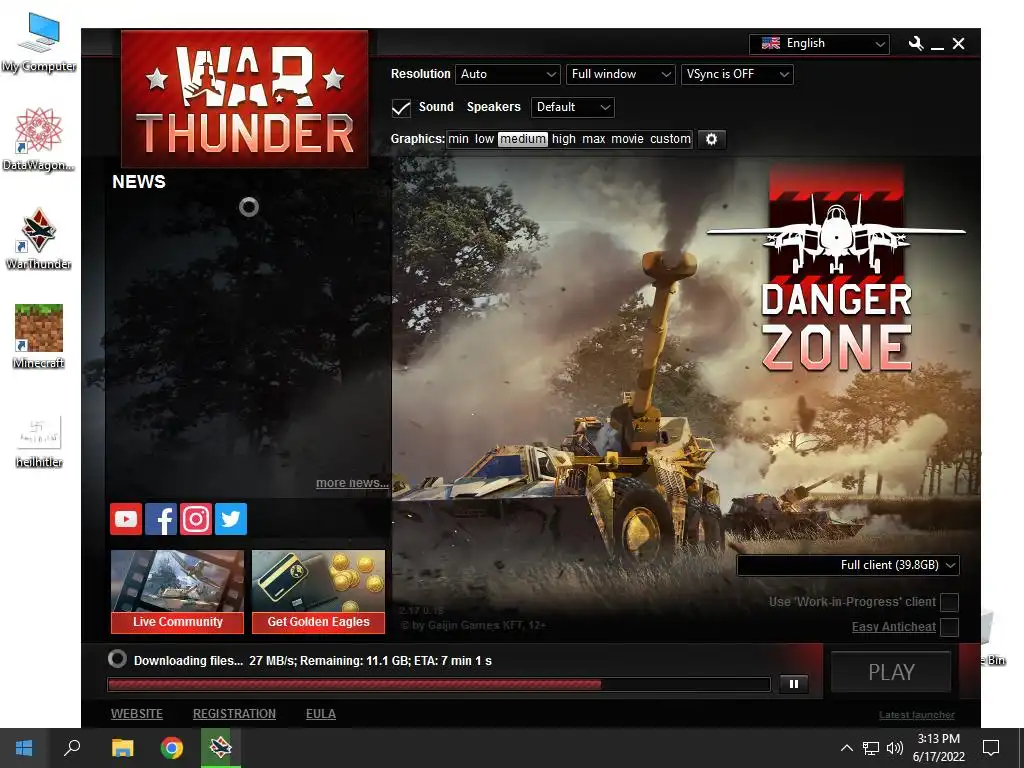Image resolution: width=1024 pixels, height=768 pixels.
Task: Toggle the Sound checkbox
Action: coord(401,108)
